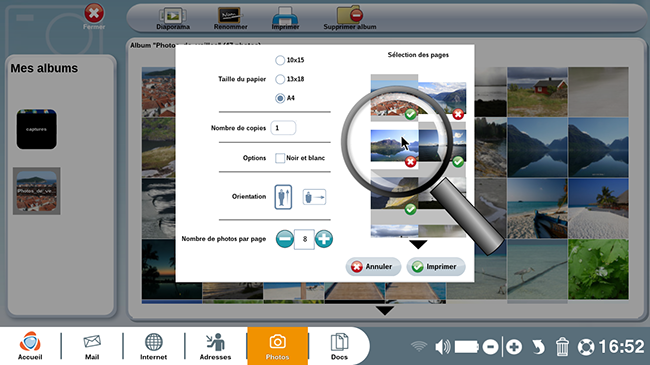Select the 13x18 paper size

280,79
